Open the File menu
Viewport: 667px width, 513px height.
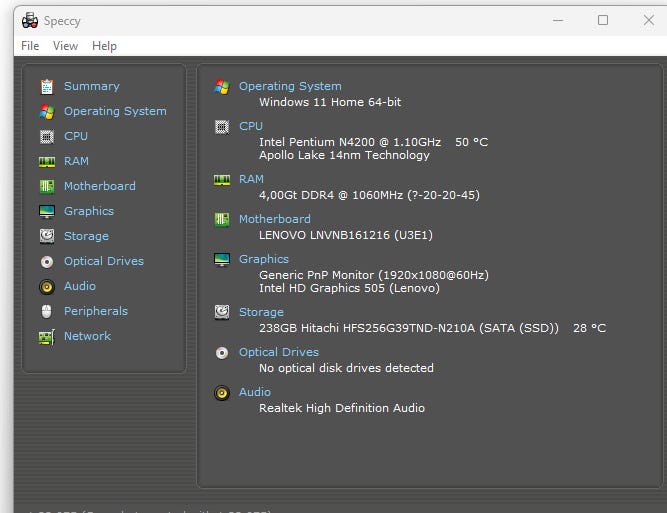[x=30, y=46]
